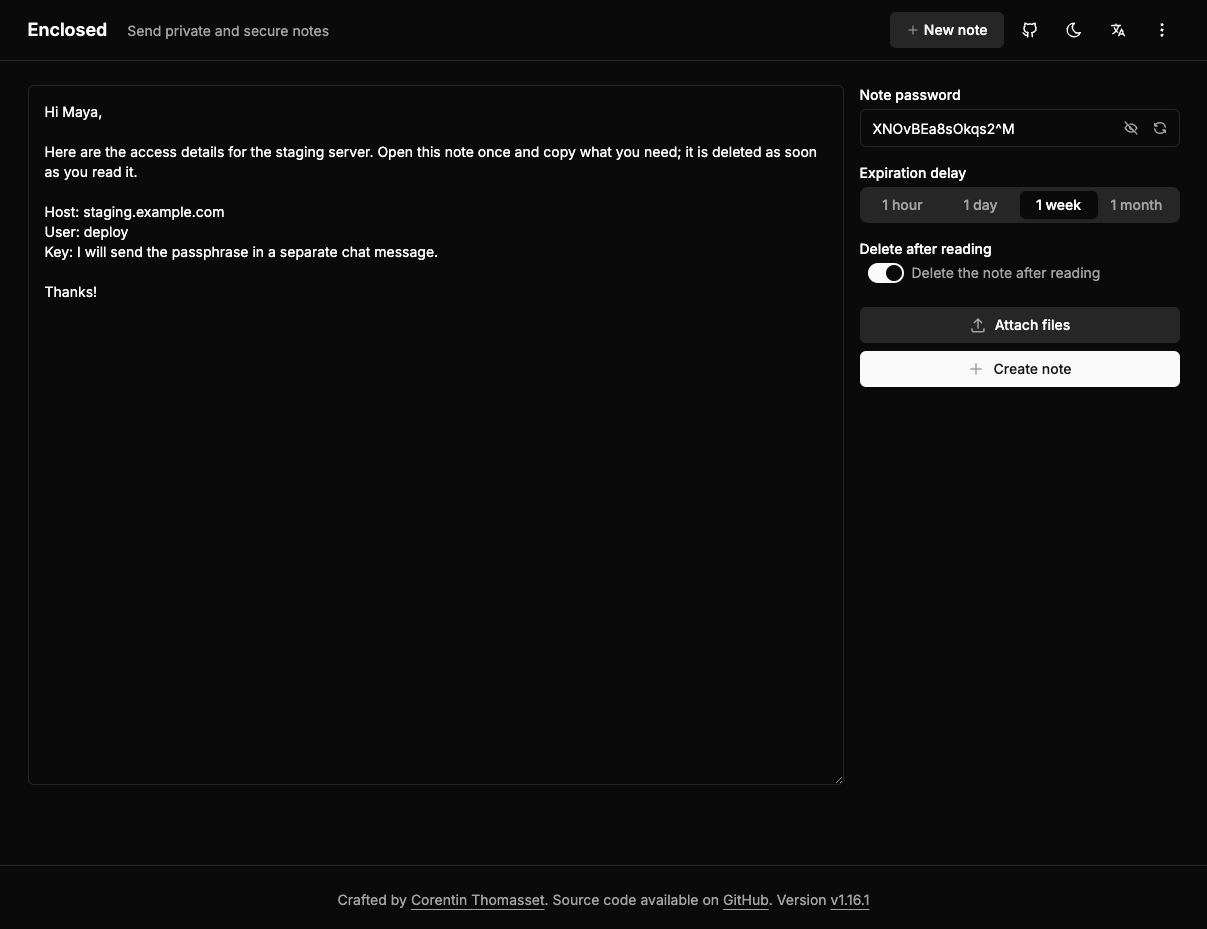Open the GitHub repository icon in header
The image size is (1207, 929).
[x=1030, y=30]
